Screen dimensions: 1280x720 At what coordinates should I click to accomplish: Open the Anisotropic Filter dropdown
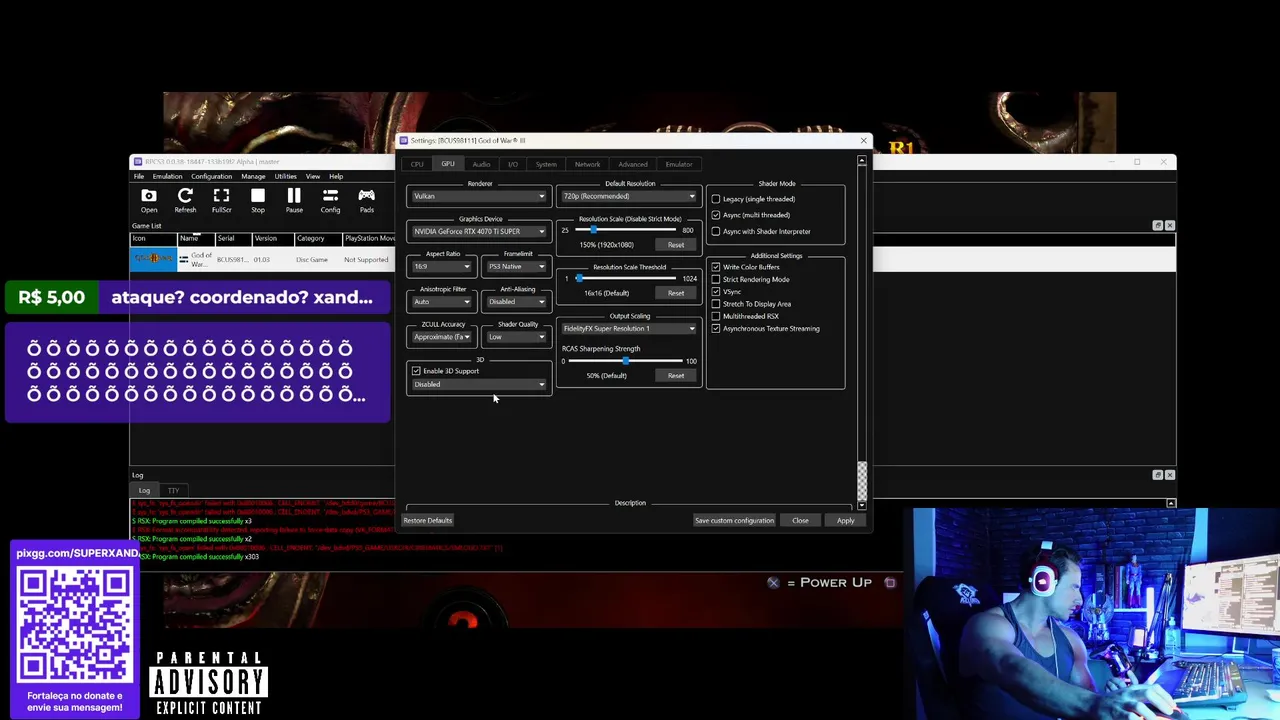tap(442, 301)
